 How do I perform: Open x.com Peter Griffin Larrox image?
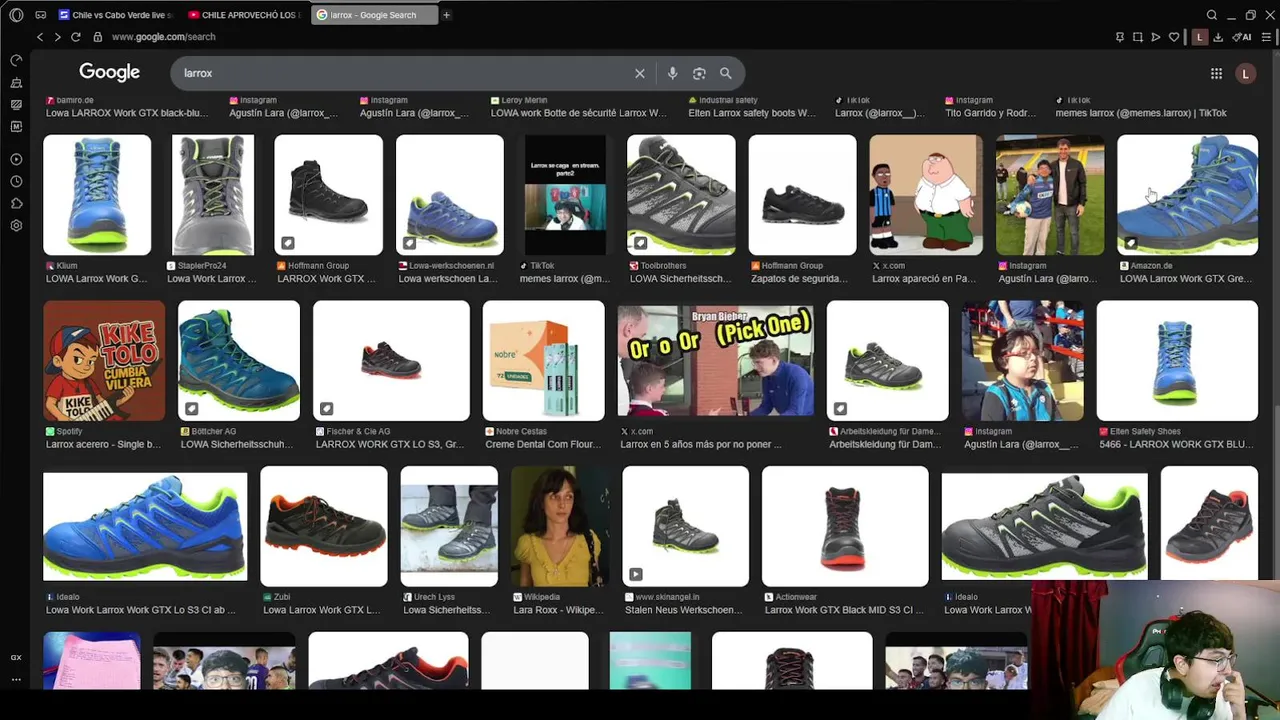[x=925, y=195]
